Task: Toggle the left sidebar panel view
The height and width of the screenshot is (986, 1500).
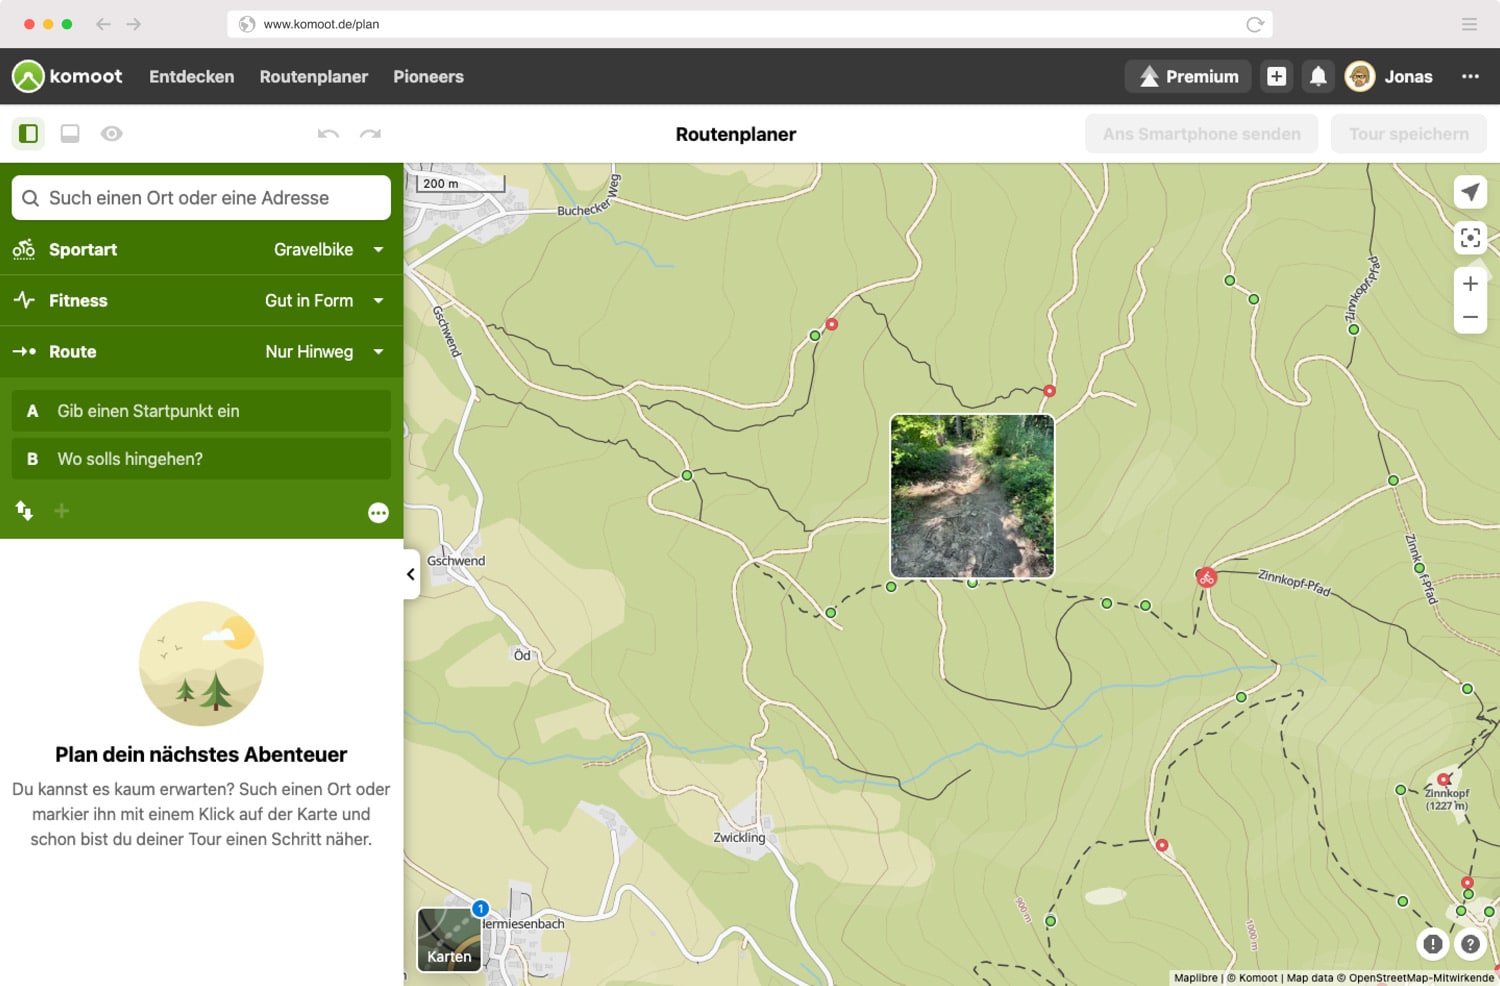Action: click(x=29, y=134)
